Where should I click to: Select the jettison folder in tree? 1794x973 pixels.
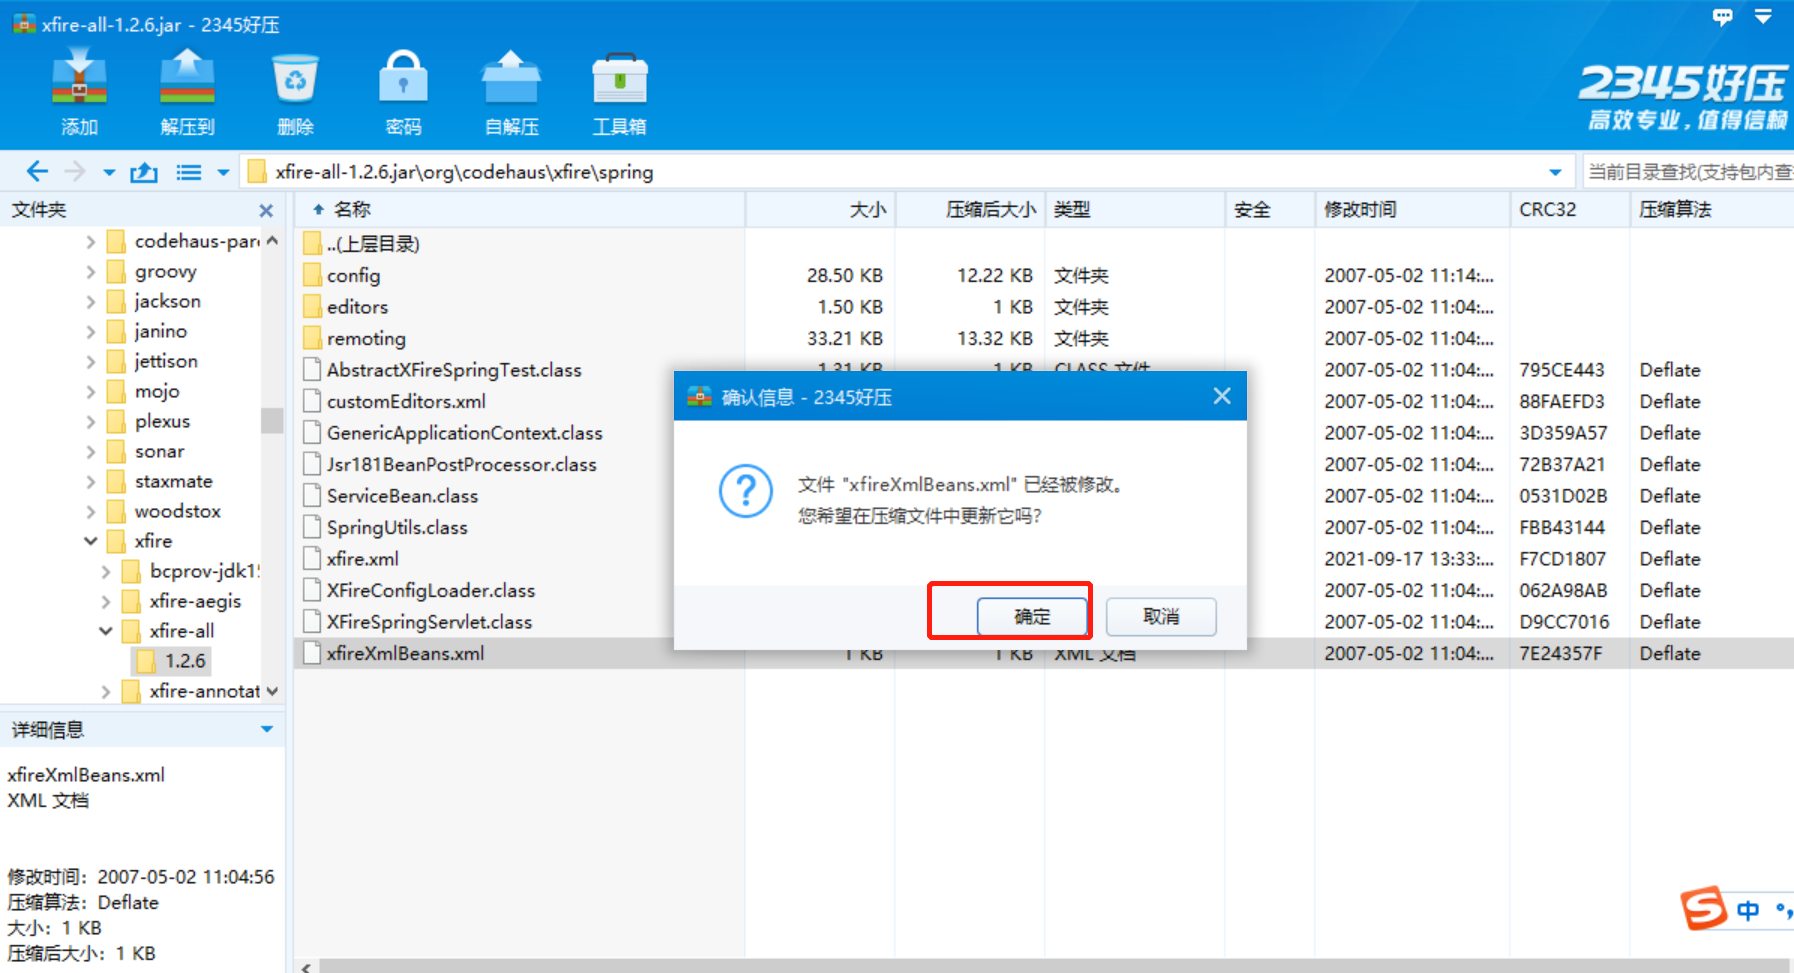[x=152, y=362]
